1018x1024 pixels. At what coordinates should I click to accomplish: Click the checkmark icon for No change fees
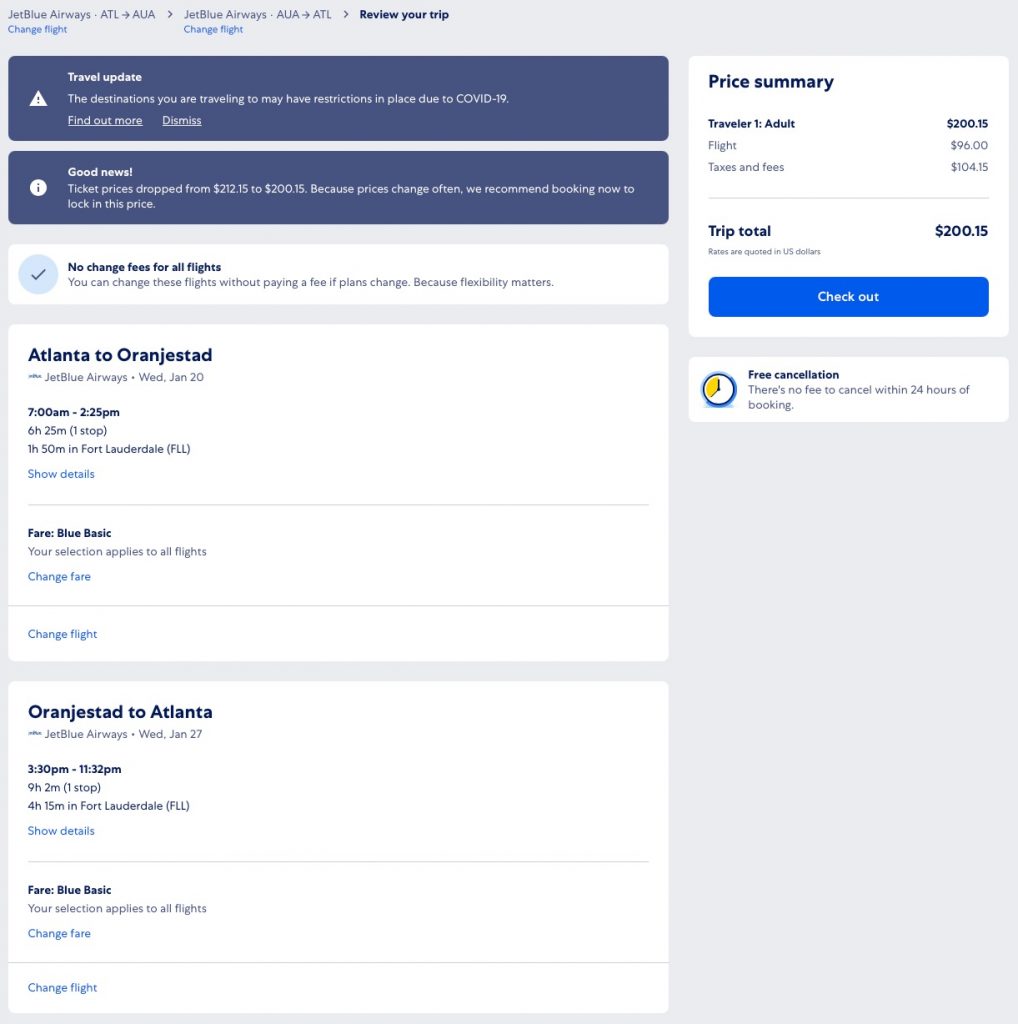(38, 274)
